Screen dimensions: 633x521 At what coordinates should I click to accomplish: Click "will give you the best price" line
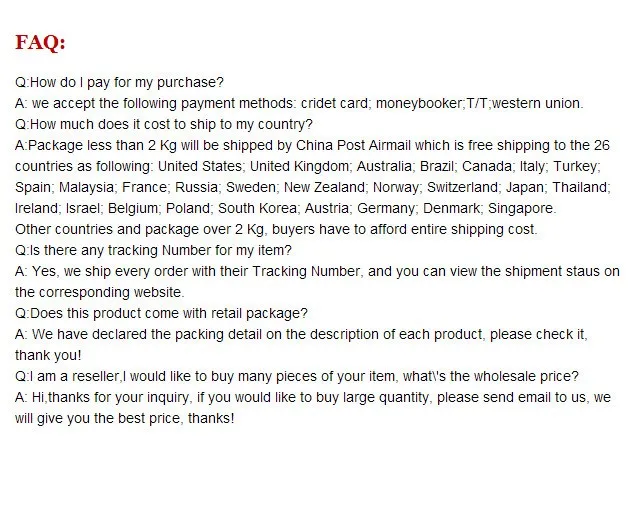coord(124,418)
